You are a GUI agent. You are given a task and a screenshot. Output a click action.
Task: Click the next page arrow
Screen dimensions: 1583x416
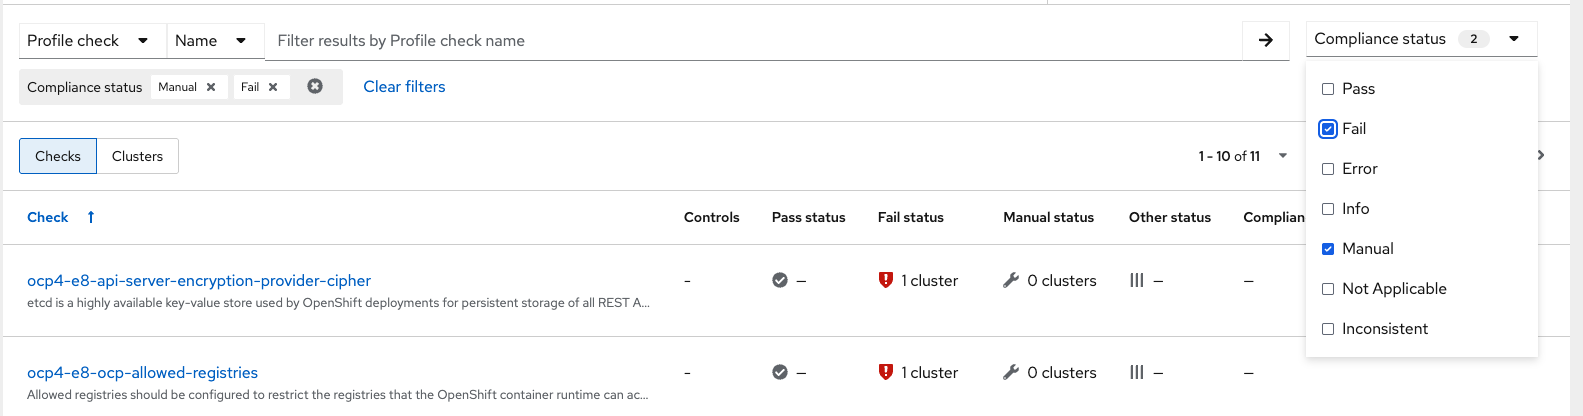point(1541,155)
